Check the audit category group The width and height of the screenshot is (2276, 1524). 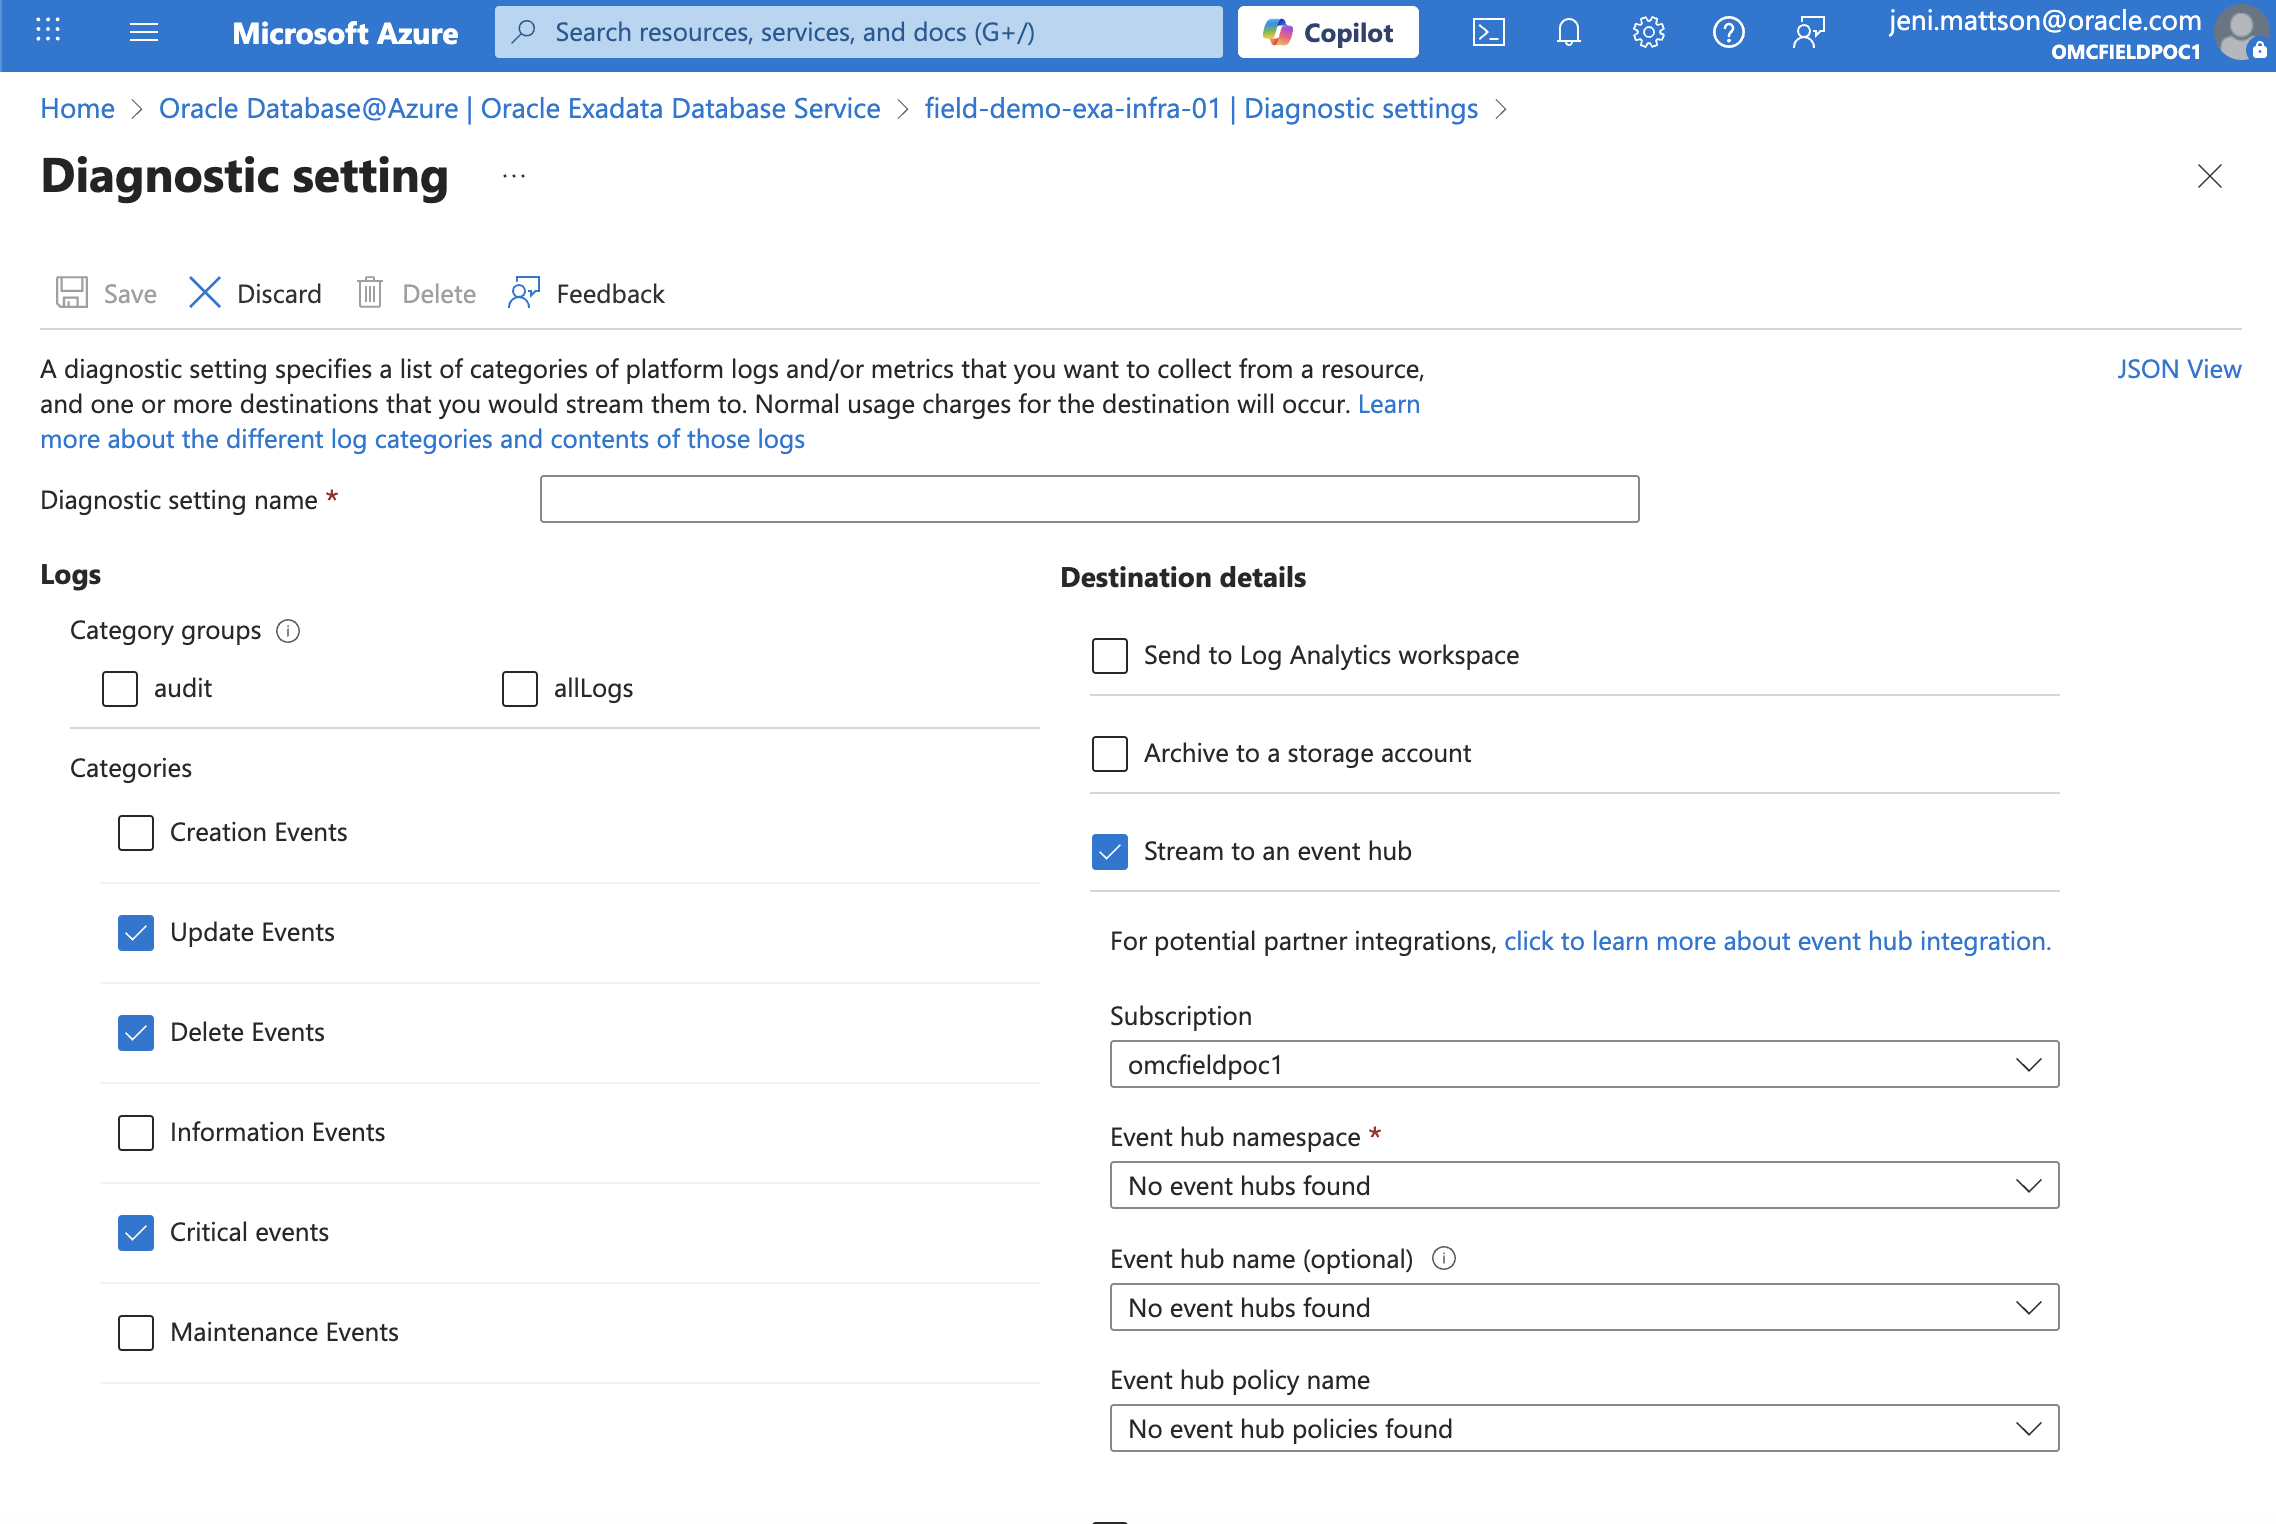click(119, 688)
